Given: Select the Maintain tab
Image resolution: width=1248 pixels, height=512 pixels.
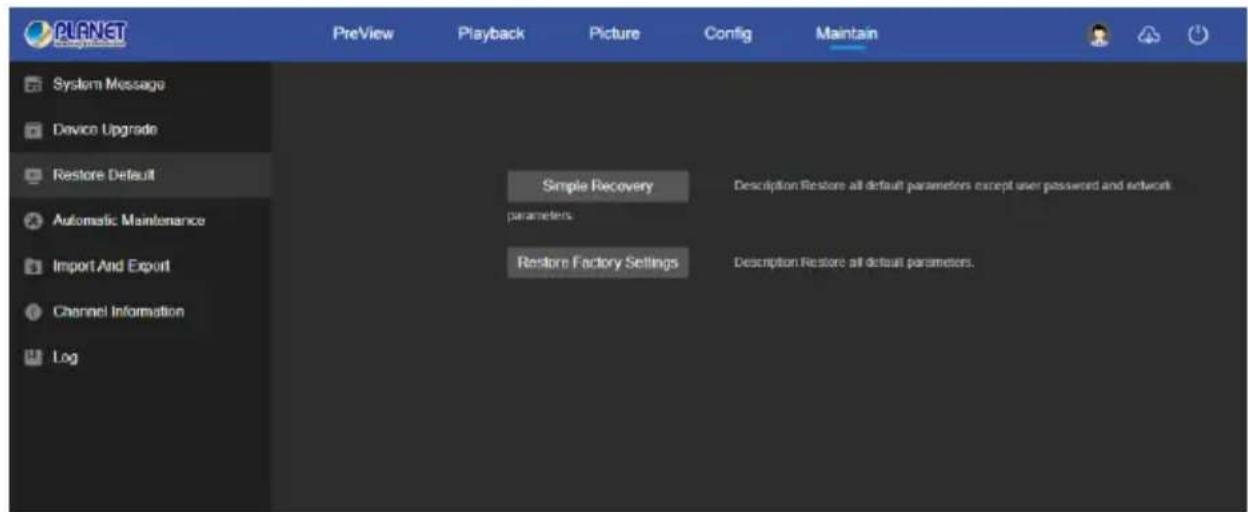Looking at the screenshot, I should 846,34.
